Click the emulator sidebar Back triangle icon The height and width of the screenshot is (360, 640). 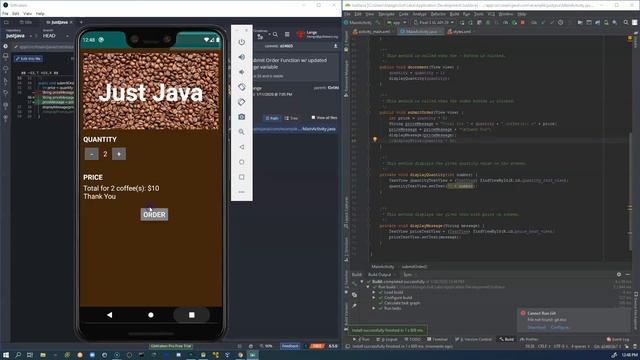pyautogui.click(x=242, y=147)
